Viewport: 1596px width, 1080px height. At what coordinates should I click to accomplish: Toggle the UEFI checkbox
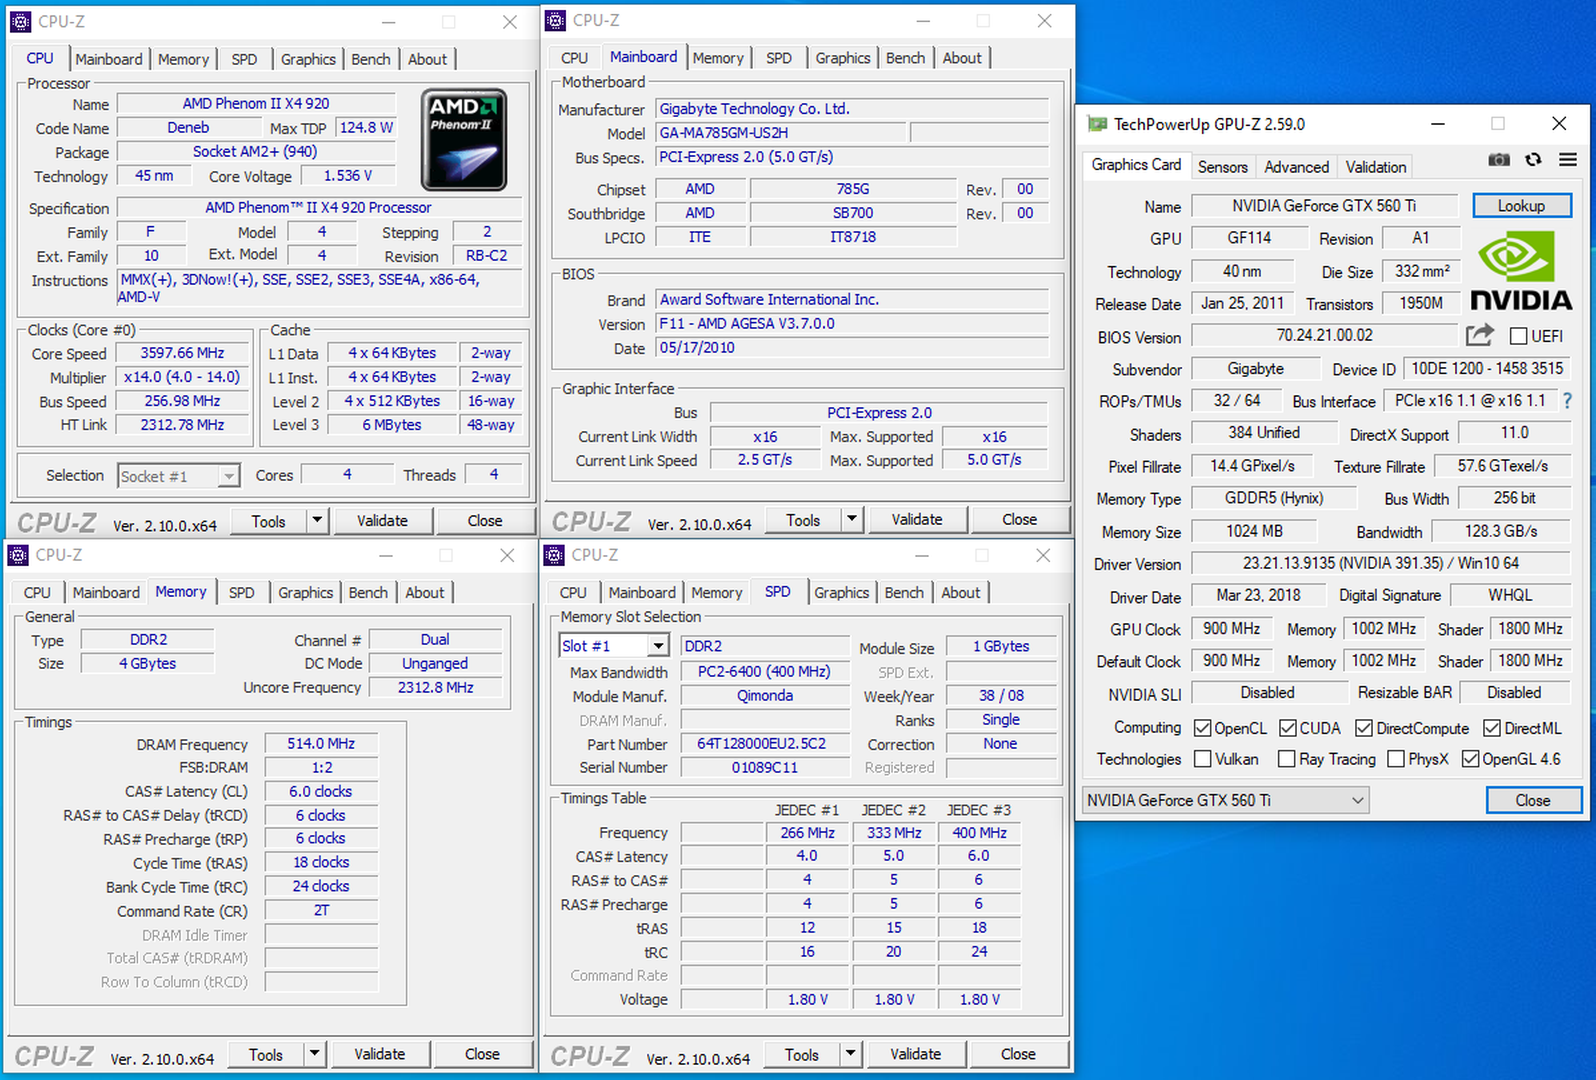(1518, 336)
